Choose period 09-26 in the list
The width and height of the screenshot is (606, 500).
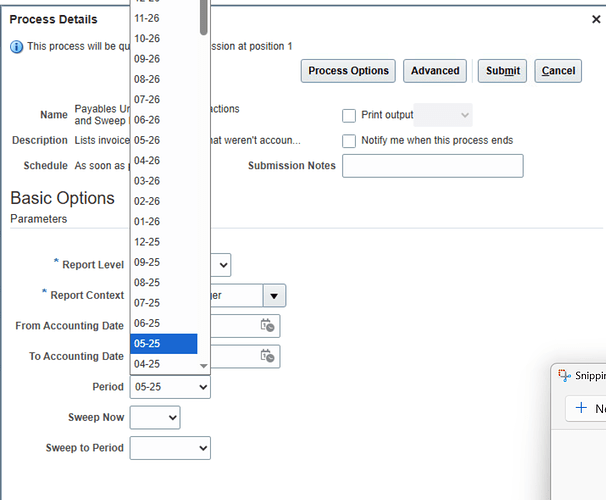point(164,59)
